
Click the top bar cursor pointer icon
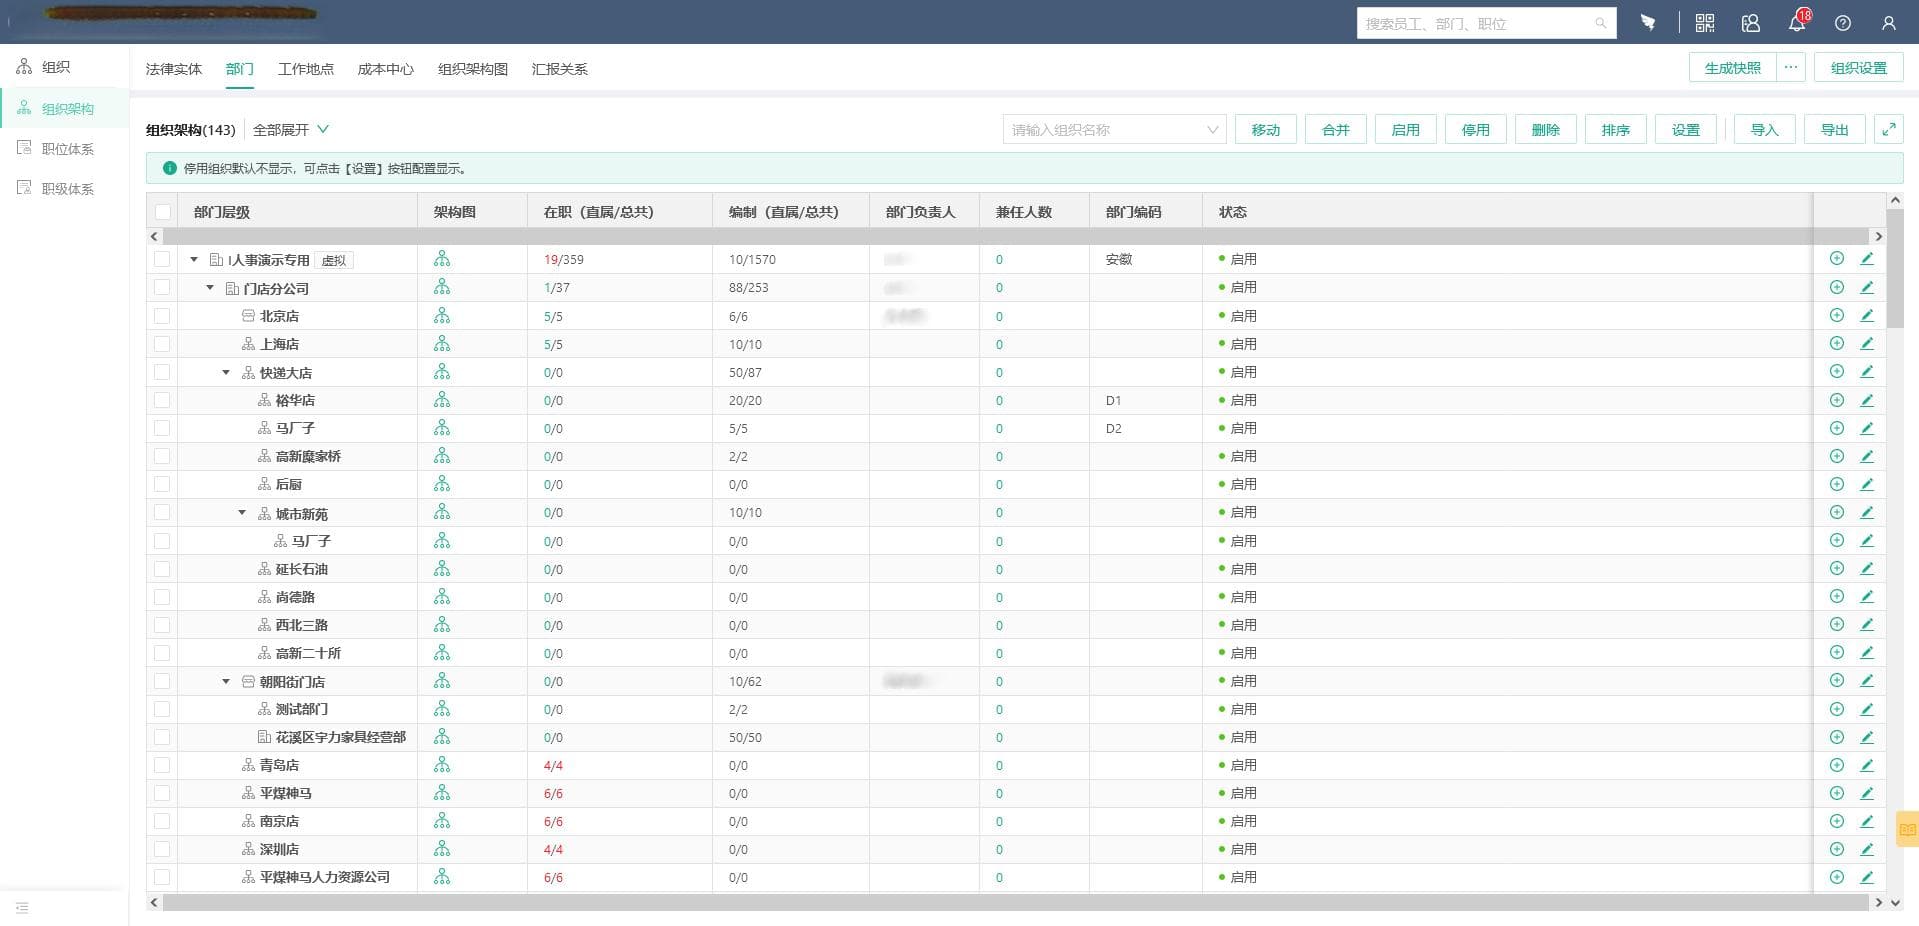coord(1648,22)
